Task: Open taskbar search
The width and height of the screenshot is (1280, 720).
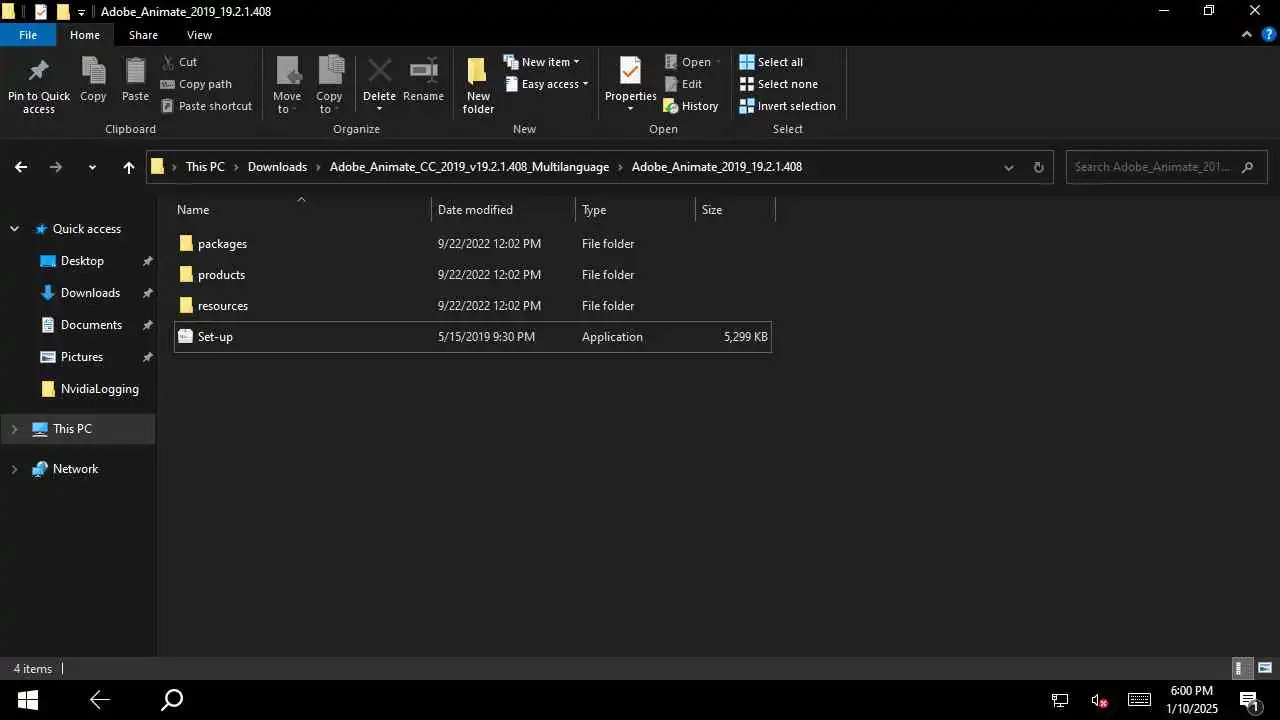Action: click(172, 700)
